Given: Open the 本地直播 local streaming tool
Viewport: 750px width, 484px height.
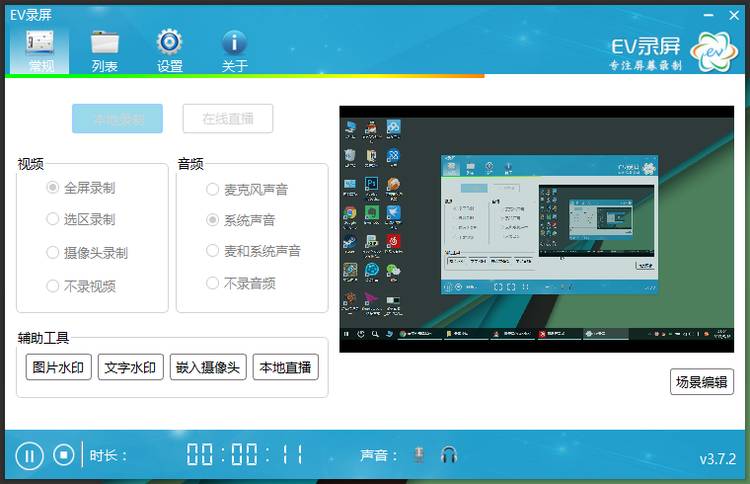Looking at the screenshot, I should [286, 367].
